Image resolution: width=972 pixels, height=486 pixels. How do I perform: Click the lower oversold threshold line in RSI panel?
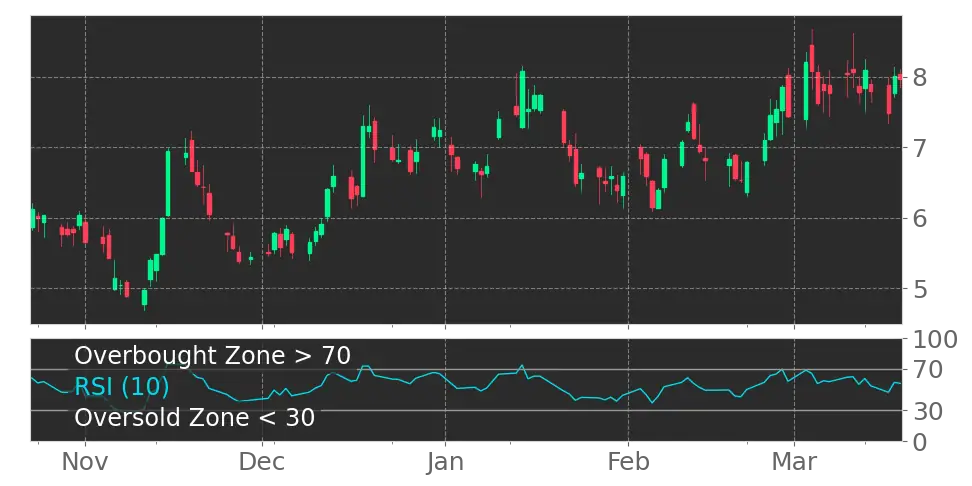[600, 410]
